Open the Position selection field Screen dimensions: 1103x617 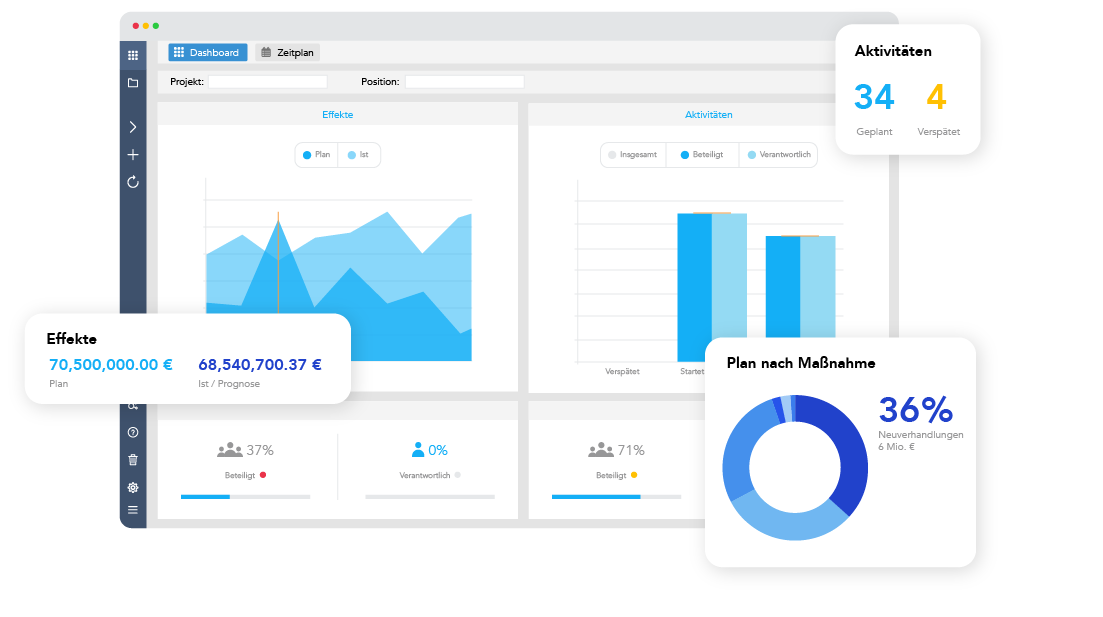tap(464, 82)
